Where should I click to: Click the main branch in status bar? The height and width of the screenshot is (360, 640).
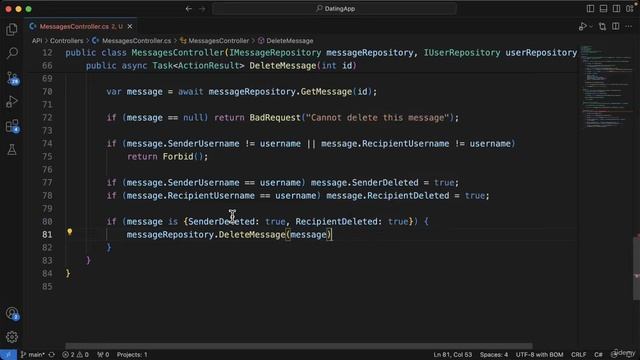(x=32, y=355)
